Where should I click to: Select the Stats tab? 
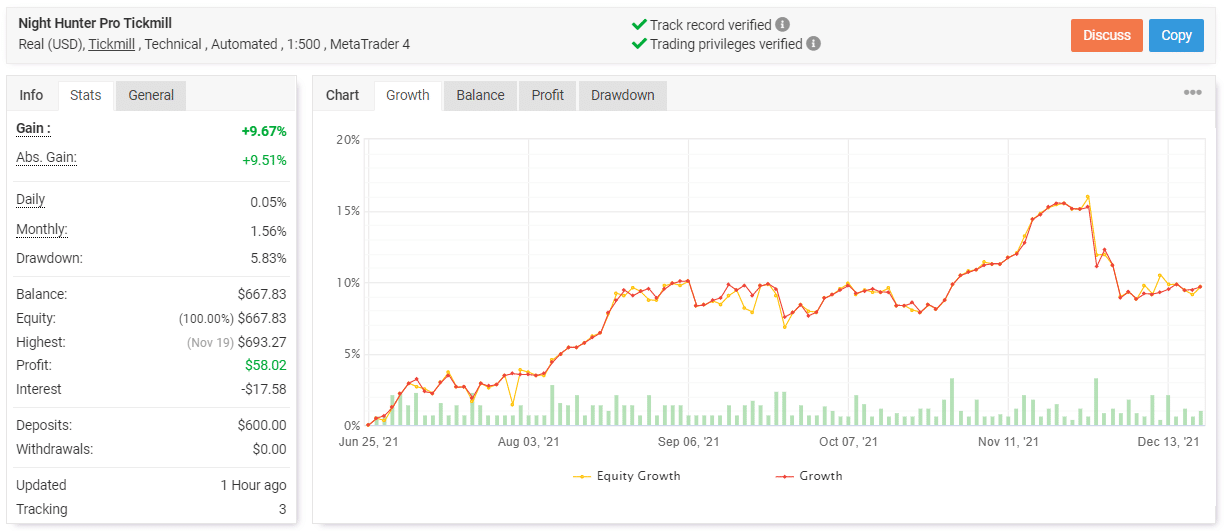tap(86, 95)
